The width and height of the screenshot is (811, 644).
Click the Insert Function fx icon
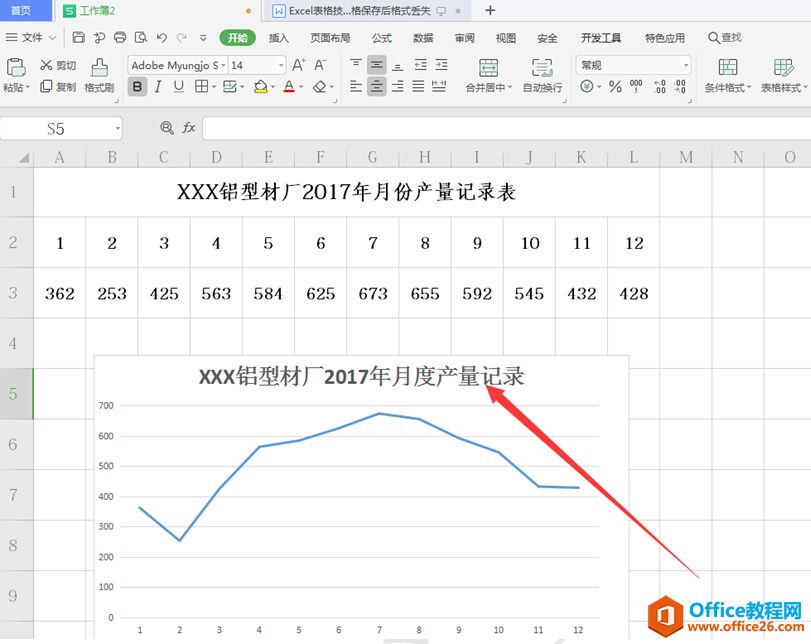(x=189, y=128)
